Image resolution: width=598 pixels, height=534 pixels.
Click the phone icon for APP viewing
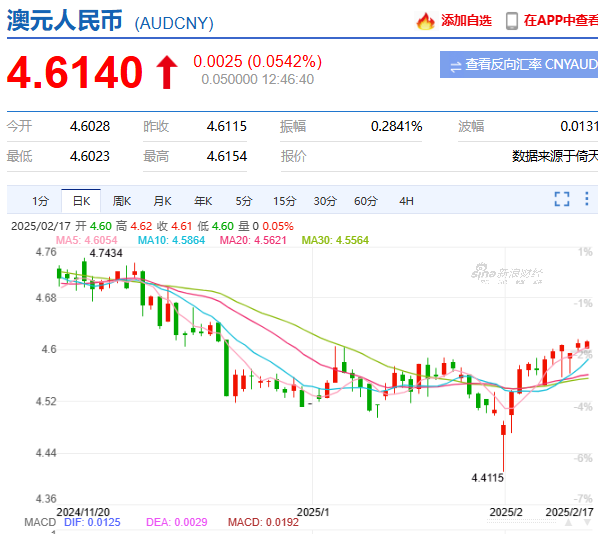point(512,21)
